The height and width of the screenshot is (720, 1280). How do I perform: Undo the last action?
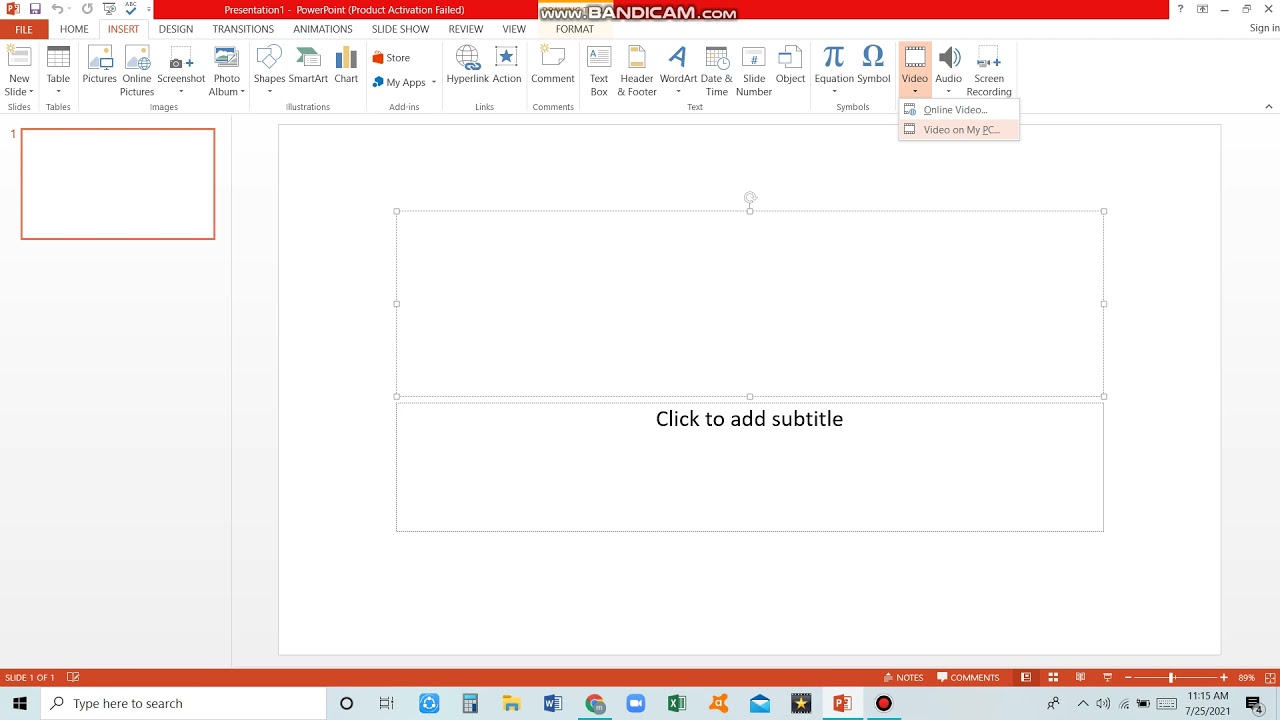point(57,9)
